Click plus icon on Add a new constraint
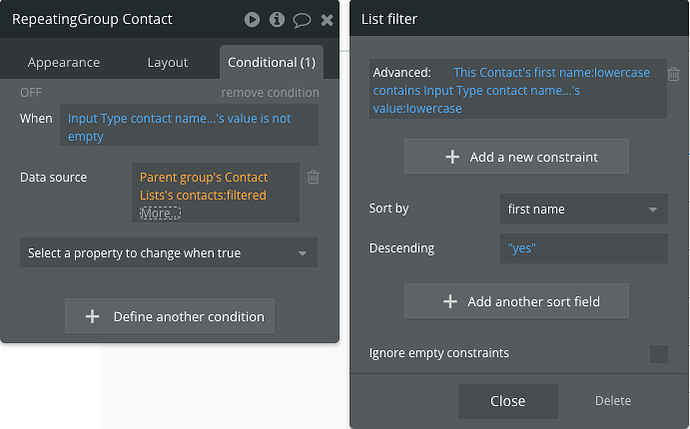Image resolution: width=690 pixels, height=429 pixels. point(452,157)
